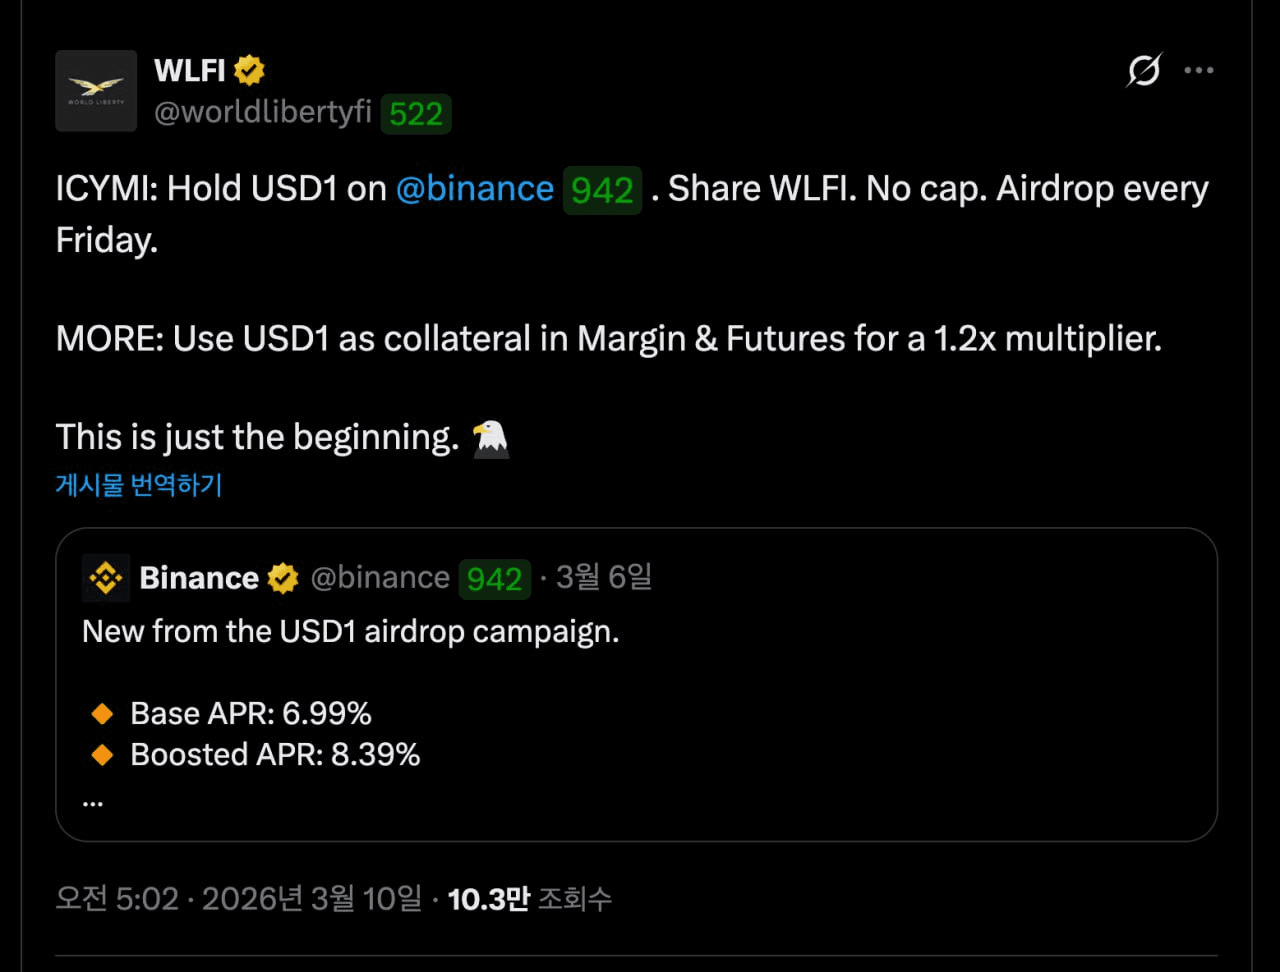Expand the quoted post's truncated ellipsis
The width and height of the screenshot is (1280, 972).
pyautogui.click(x=93, y=800)
